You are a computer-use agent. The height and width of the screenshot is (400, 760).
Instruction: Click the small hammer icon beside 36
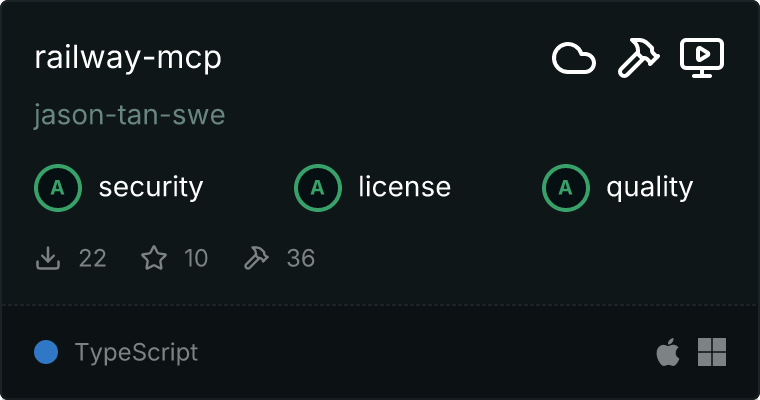pos(256,258)
